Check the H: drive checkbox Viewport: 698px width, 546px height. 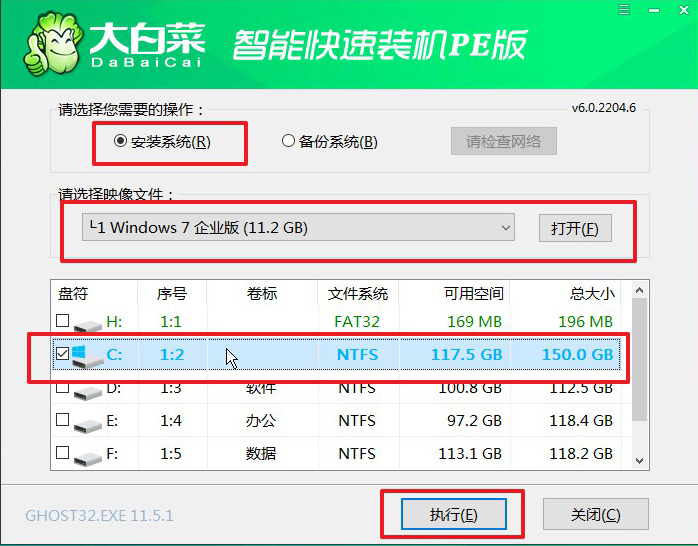(x=63, y=322)
